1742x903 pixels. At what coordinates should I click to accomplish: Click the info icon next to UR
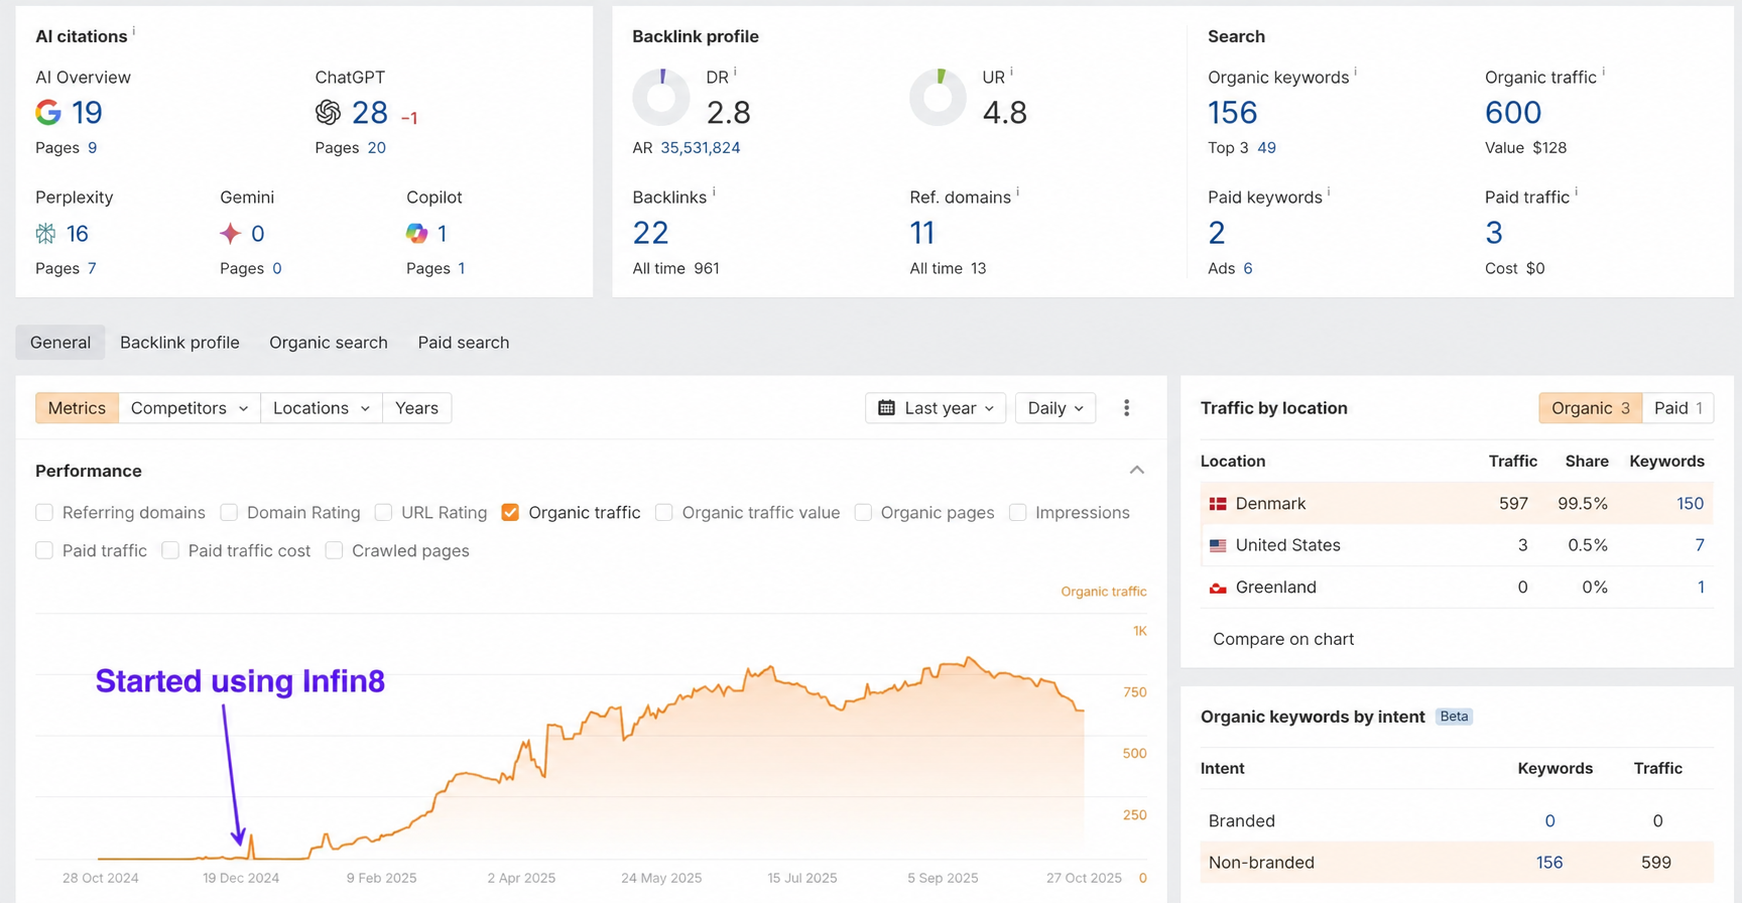click(x=1012, y=72)
